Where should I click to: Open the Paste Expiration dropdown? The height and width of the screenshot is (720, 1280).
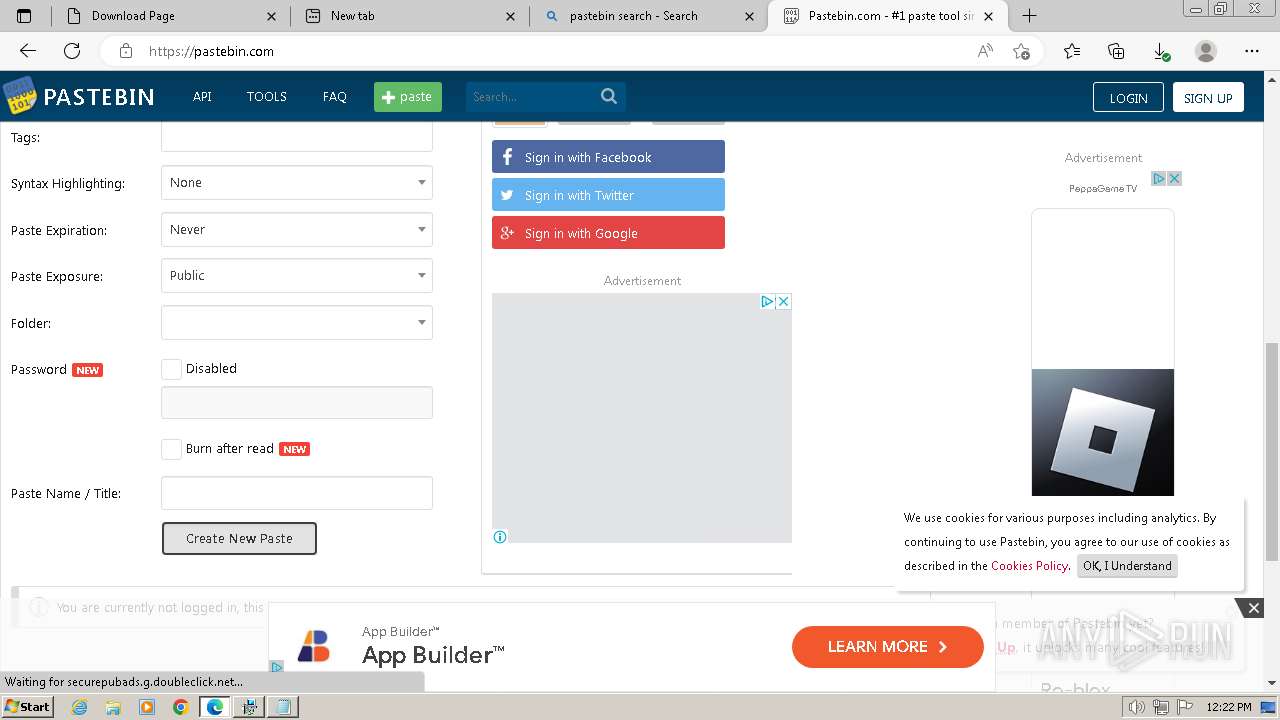point(297,229)
